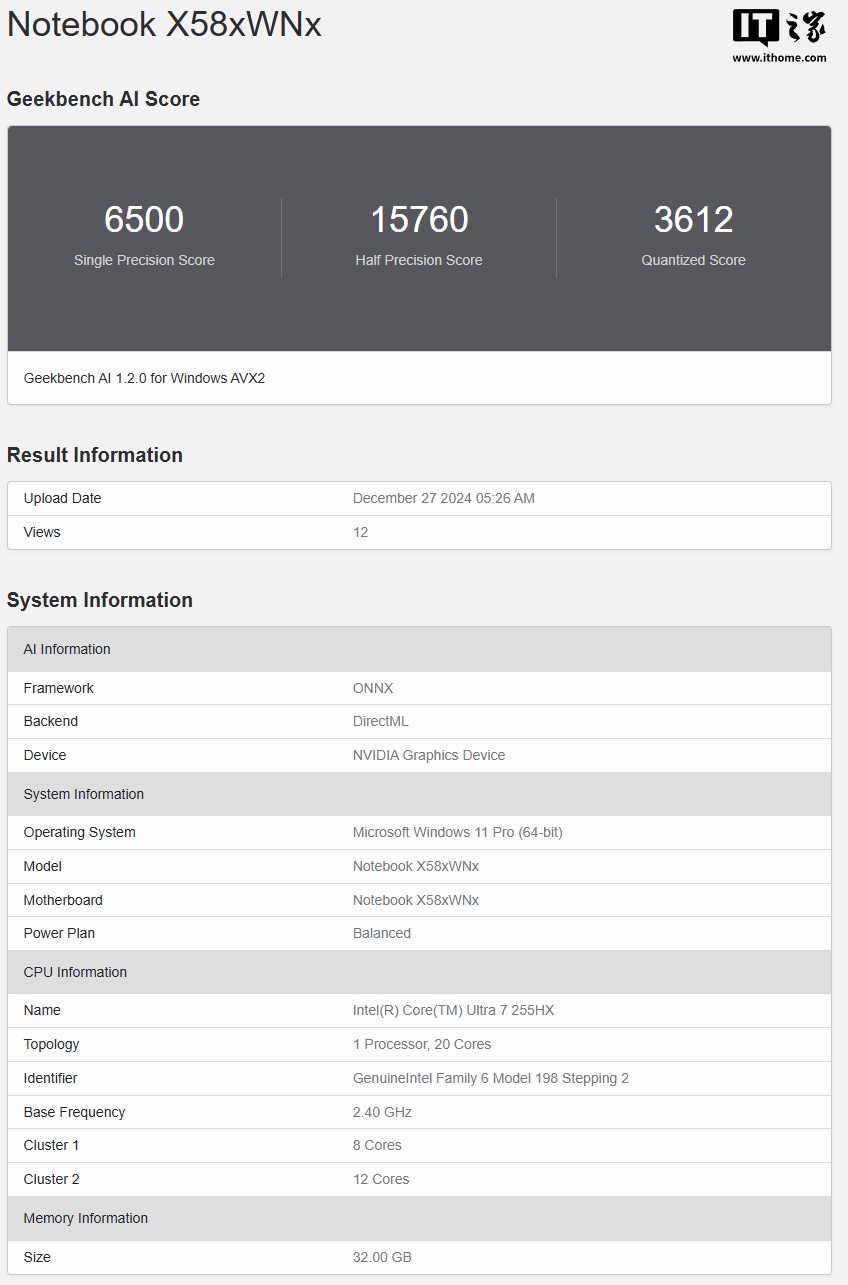Click the 32.00 GB memory size value

pyautogui.click(x=382, y=1257)
